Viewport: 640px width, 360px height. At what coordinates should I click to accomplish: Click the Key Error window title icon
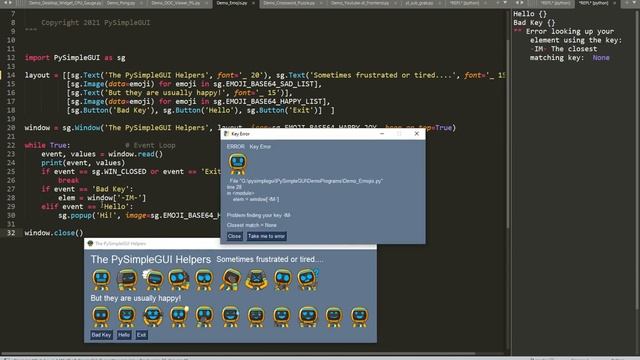[x=226, y=134]
